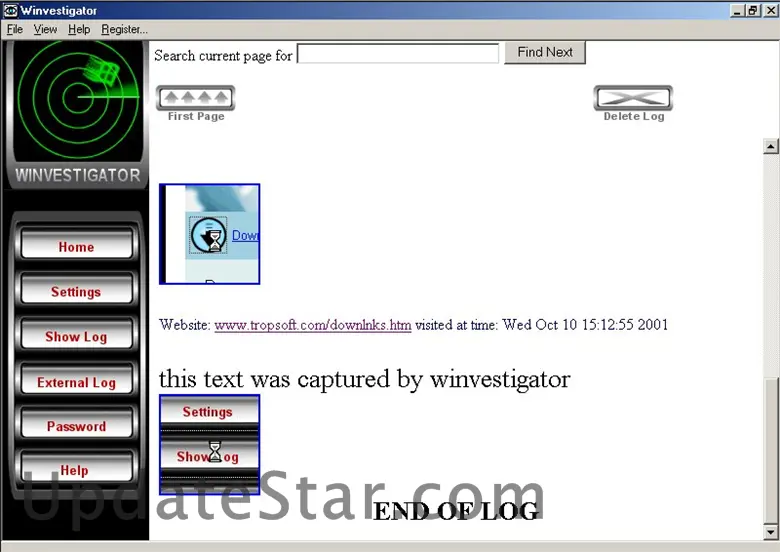Click the Find Next button
This screenshot has width=780, height=552.
545,52
